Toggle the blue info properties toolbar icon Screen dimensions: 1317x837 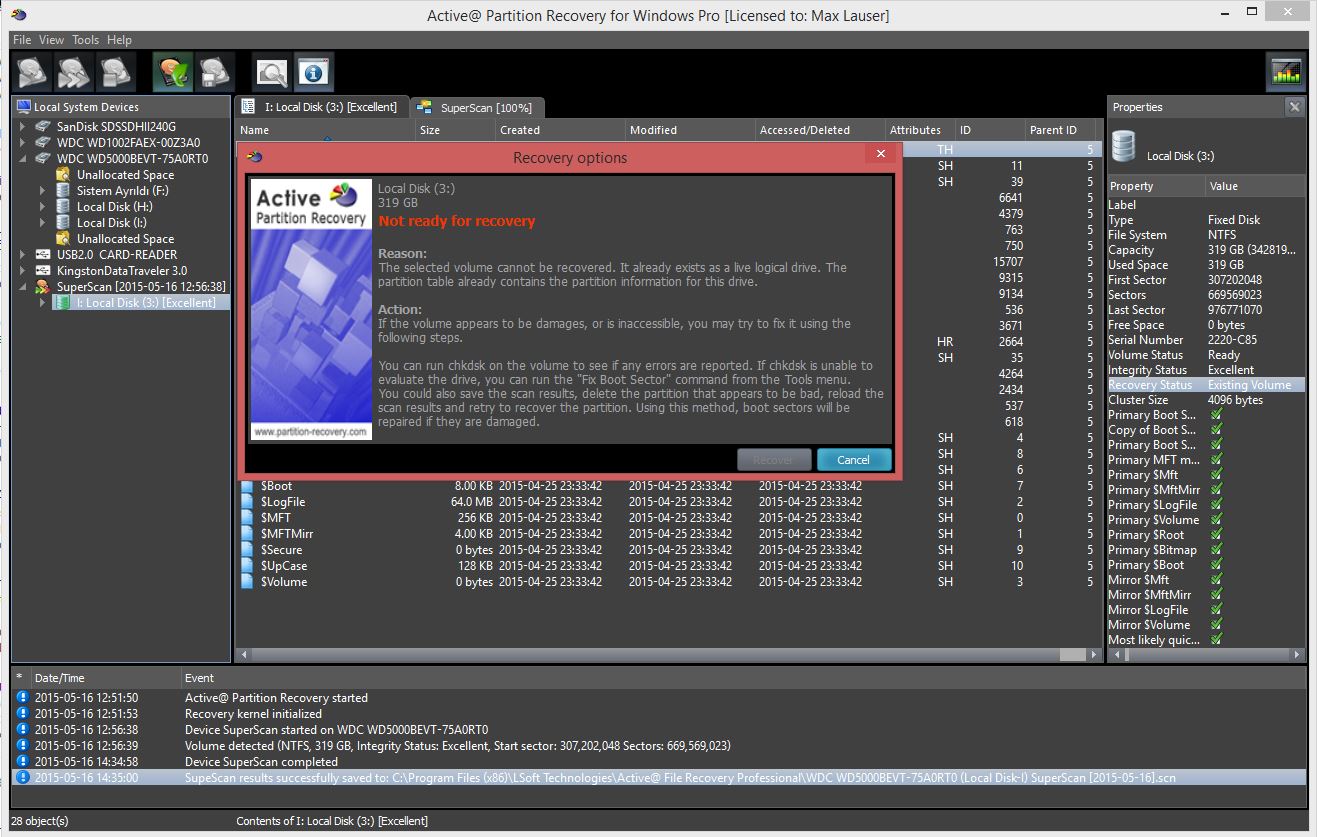314,72
